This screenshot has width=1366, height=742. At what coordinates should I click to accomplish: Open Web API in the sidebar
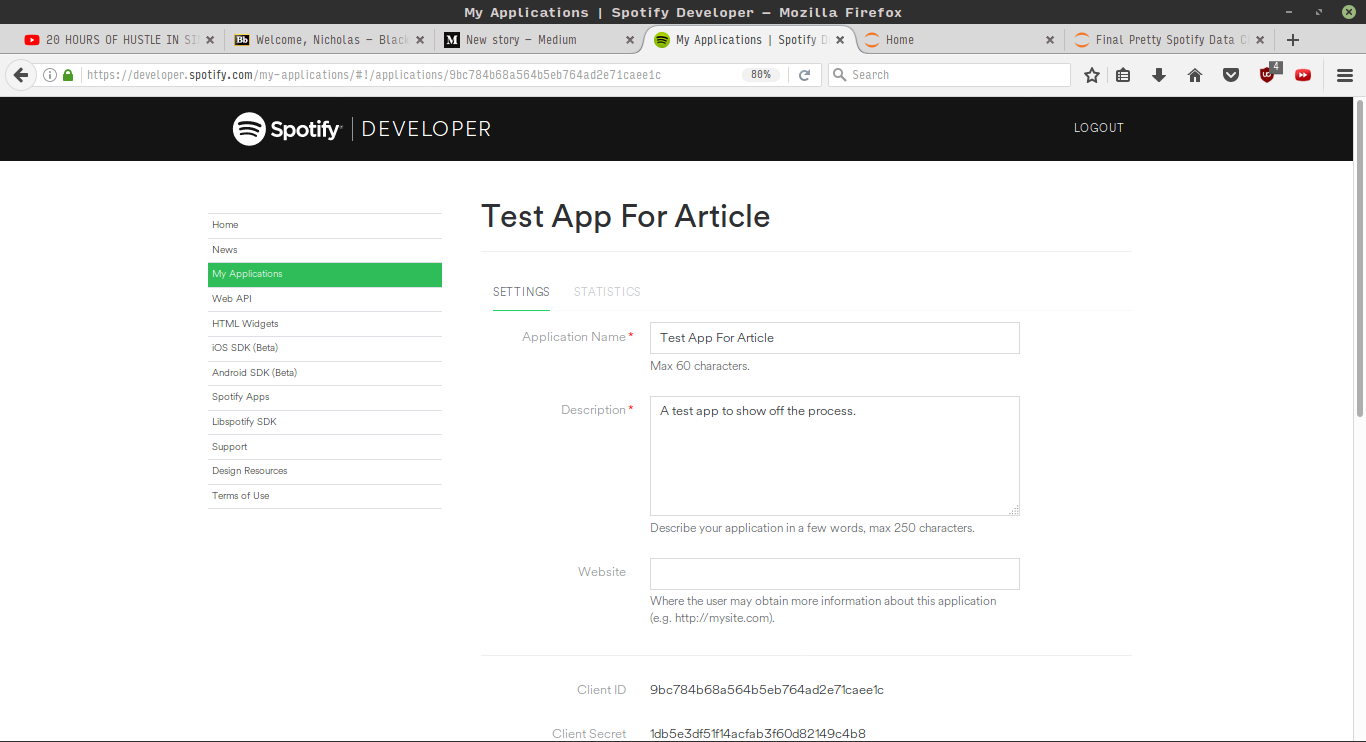click(325, 299)
